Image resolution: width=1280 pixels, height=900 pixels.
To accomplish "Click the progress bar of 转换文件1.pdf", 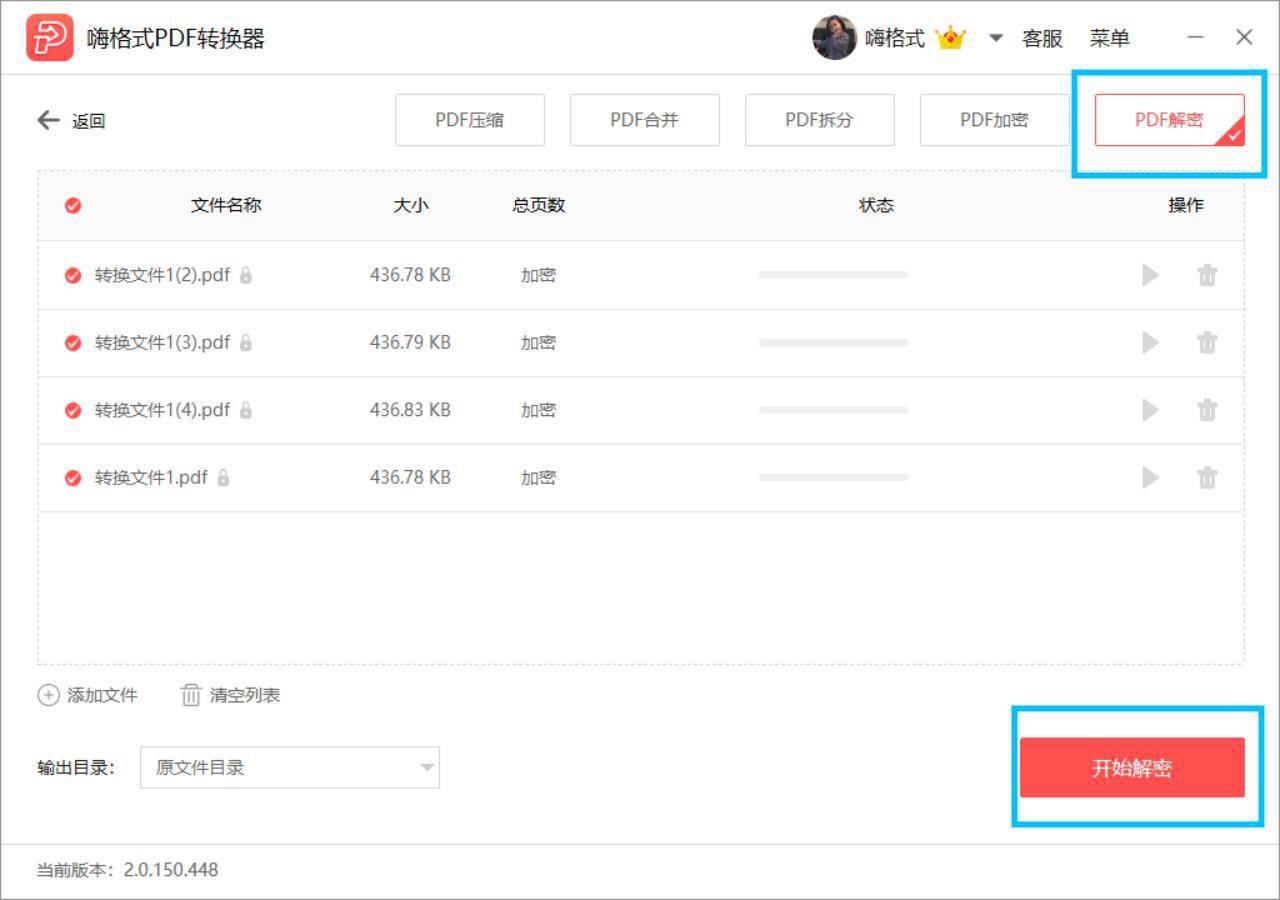I will coord(833,477).
